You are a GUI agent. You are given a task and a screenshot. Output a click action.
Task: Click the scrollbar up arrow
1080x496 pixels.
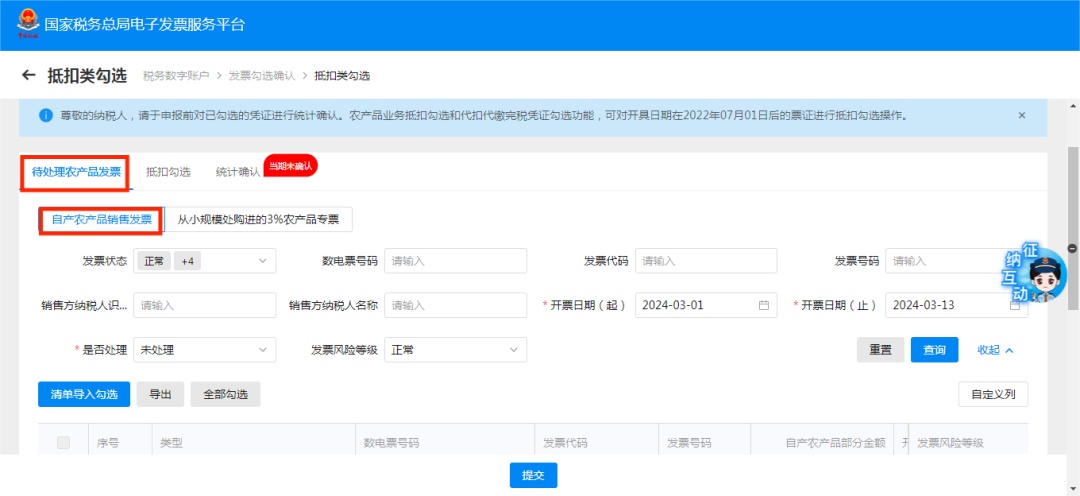tap(1072, 105)
